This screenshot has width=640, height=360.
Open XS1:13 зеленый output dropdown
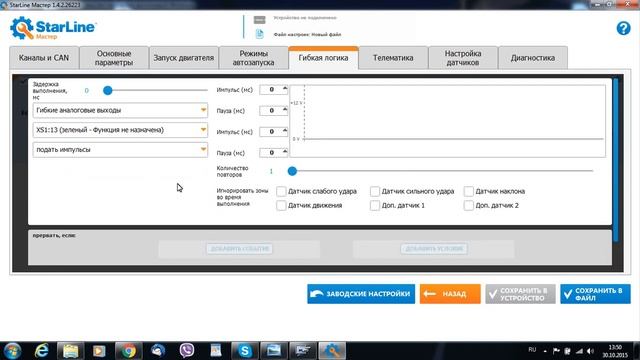coord(120,130)
